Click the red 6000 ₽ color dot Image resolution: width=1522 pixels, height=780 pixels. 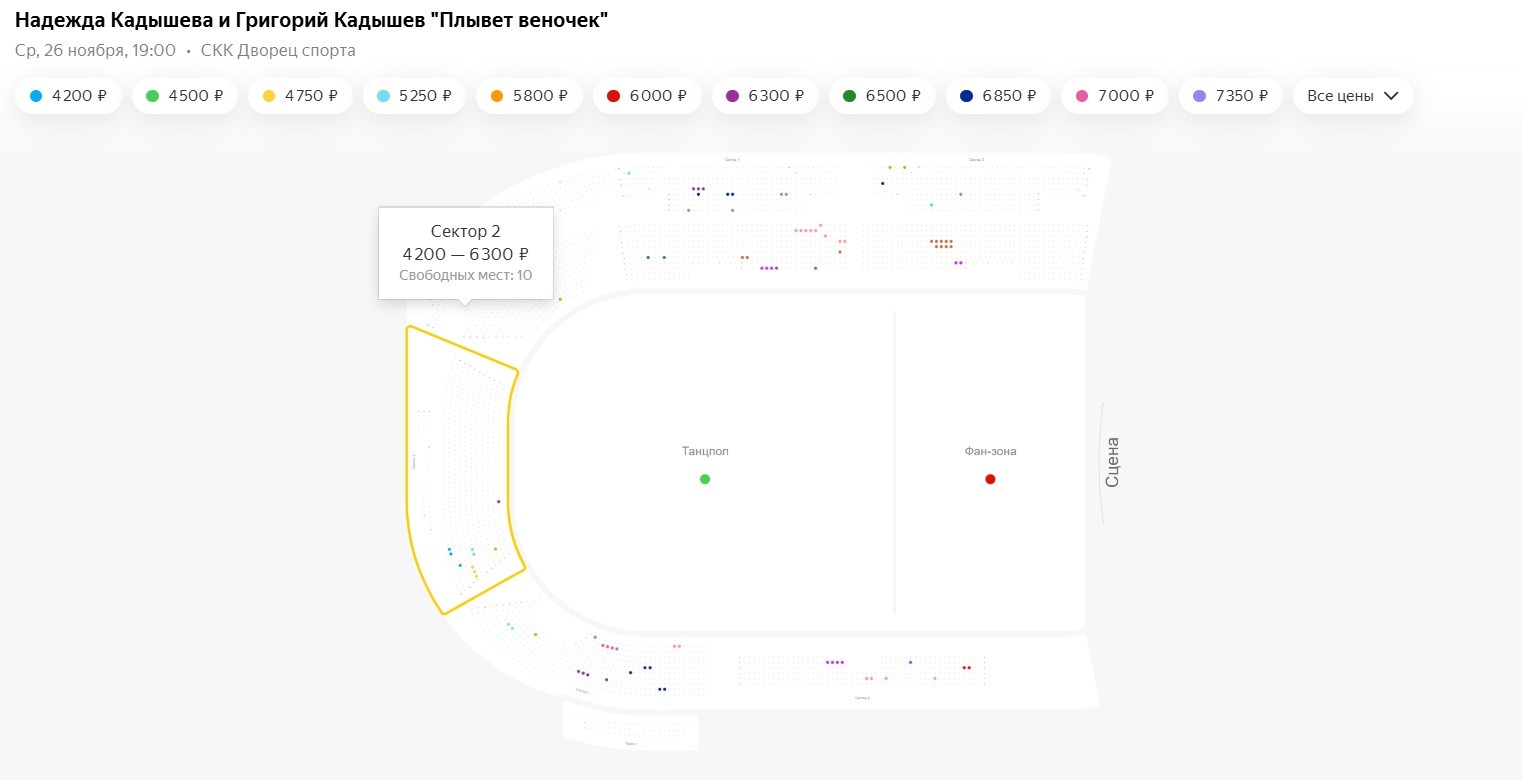[x=614, y=96]
